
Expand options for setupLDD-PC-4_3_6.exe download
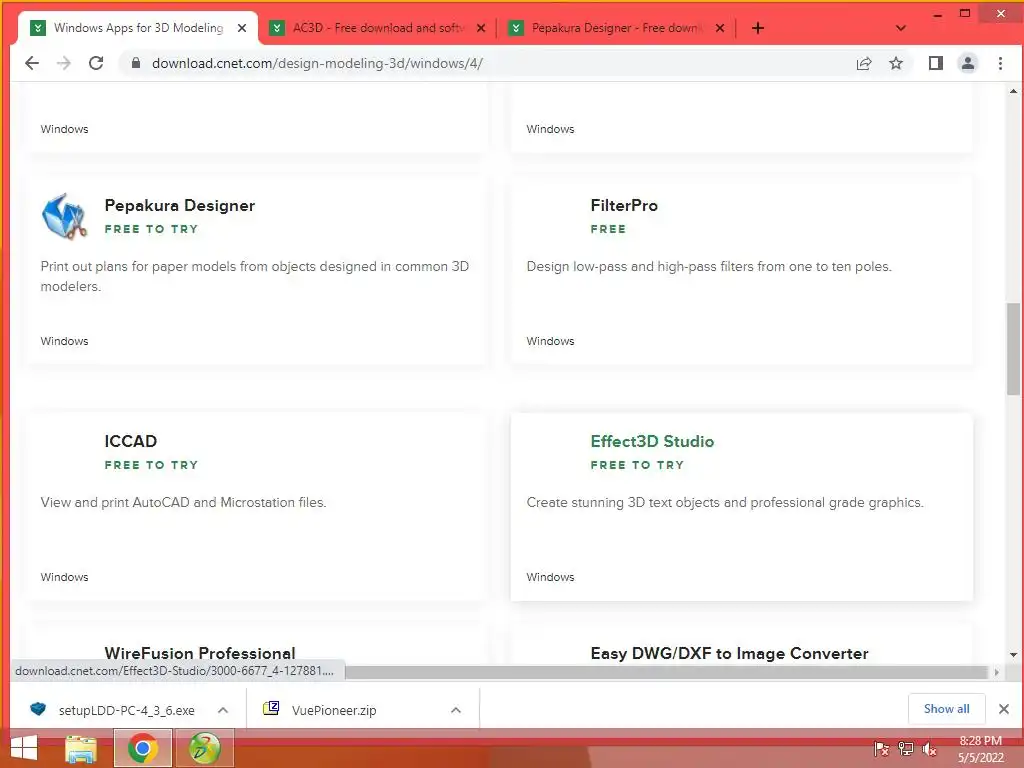click(223, 710)
